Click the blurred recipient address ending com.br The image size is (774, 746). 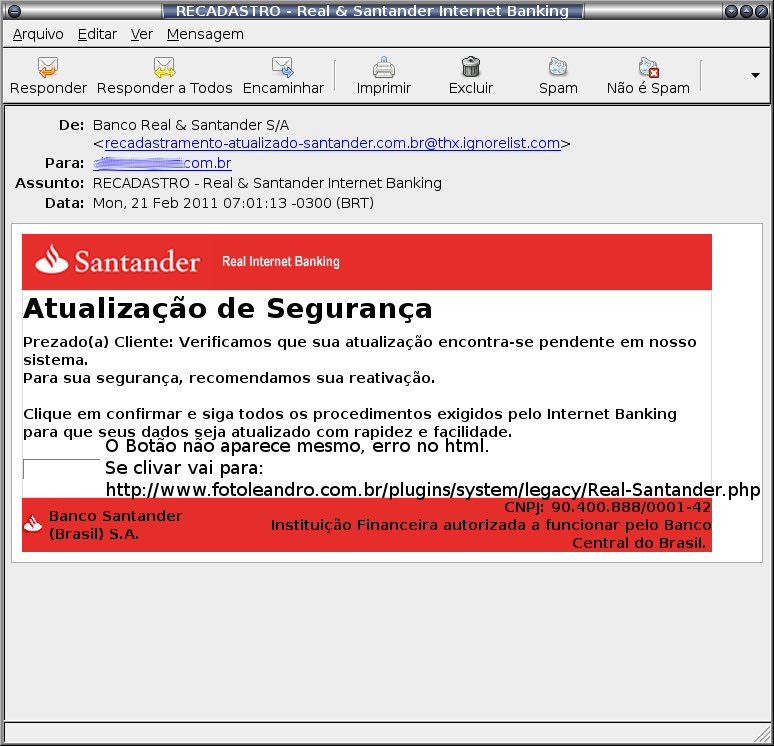(162, 163)
